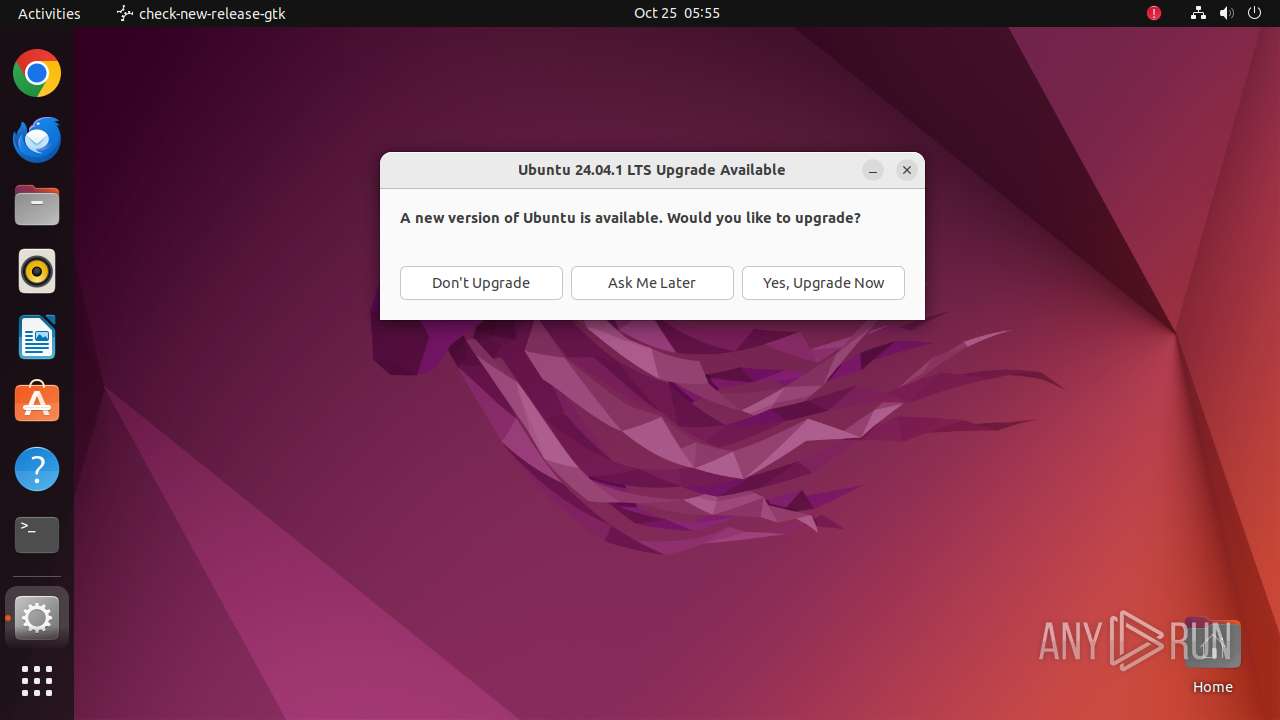Open Rhythmbox music player in dock
The width and height of the screenshot is (1280, 720).
click(x=37, y=271)
